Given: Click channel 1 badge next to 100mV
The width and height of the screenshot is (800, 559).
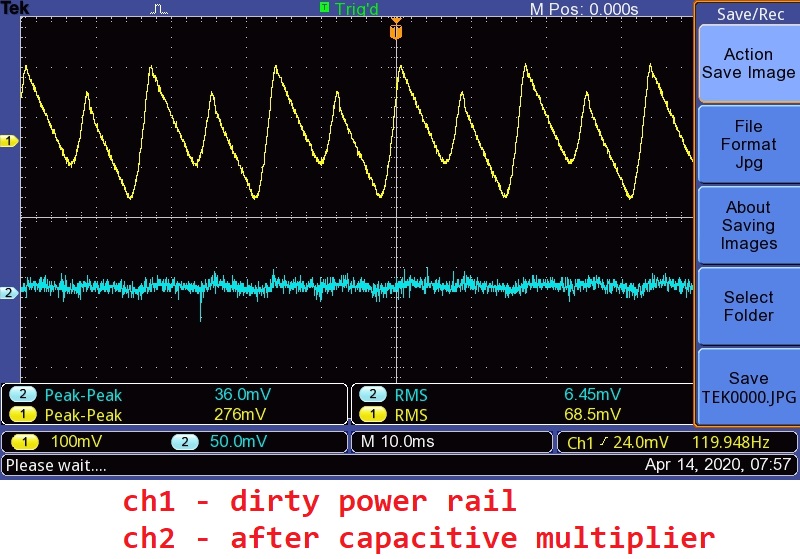Looking at the screenshot, I should pyautogui.click(x=24, y=442).
